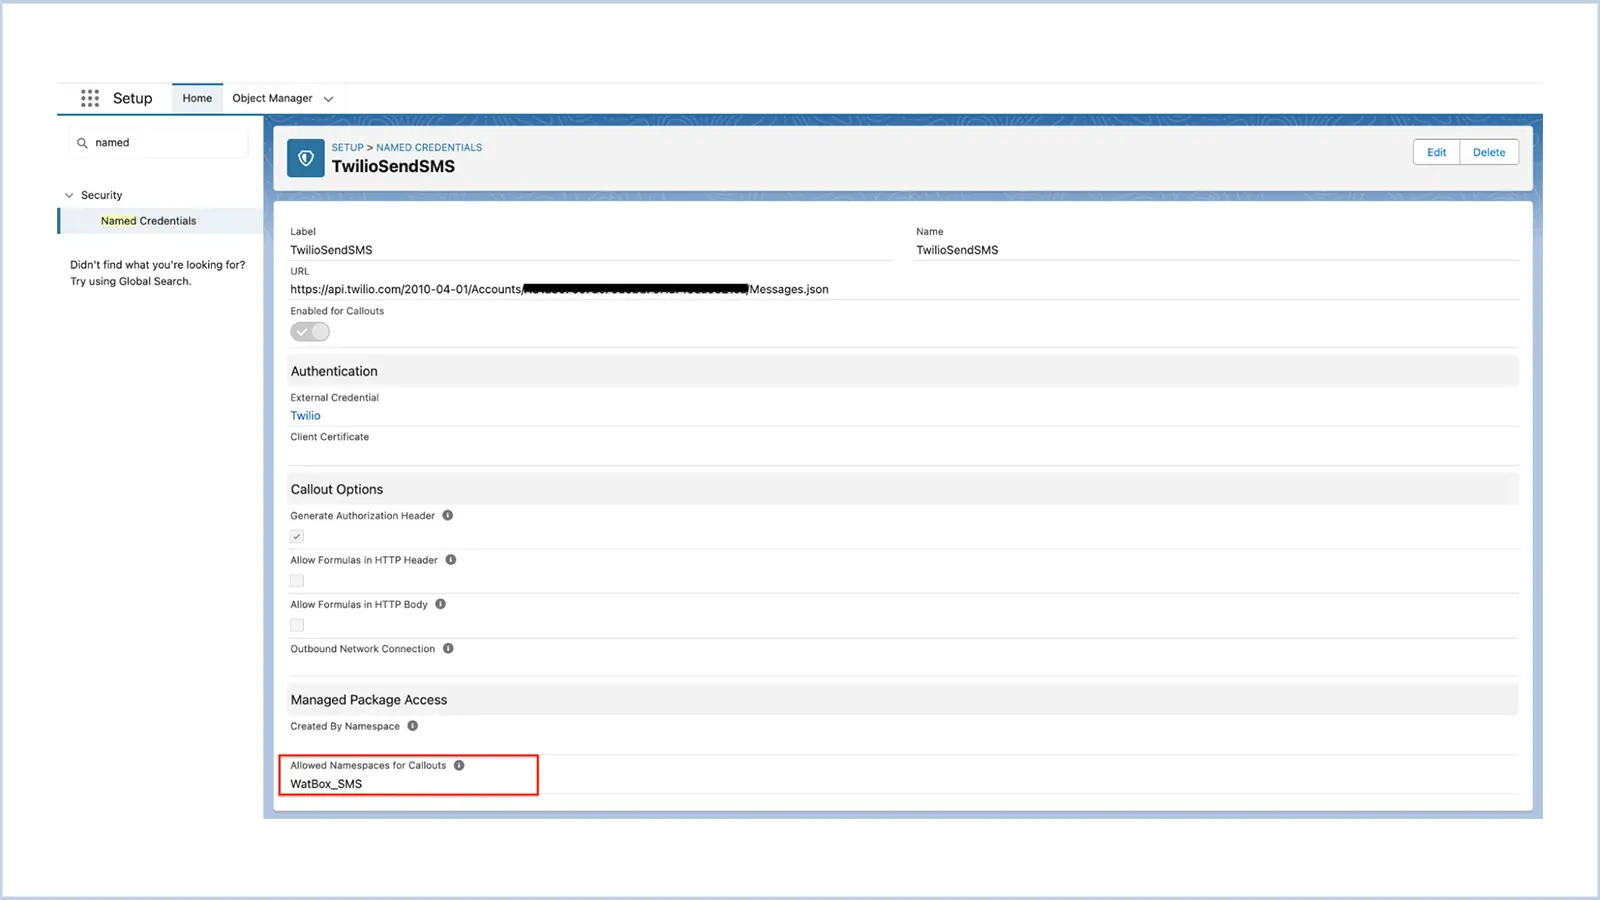Click the 'Try using Global Search' hint text
Screen dimensions: 1600x900
pyautogui.click(x=130, y=282)
